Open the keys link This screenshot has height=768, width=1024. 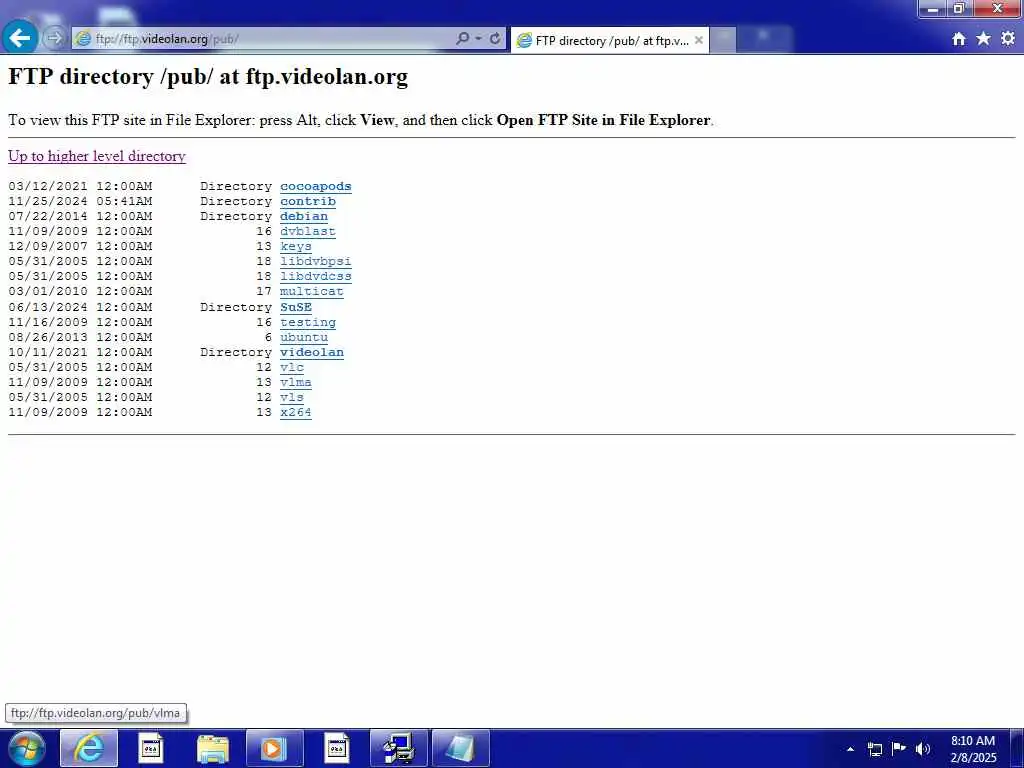(x=296, y=246)
